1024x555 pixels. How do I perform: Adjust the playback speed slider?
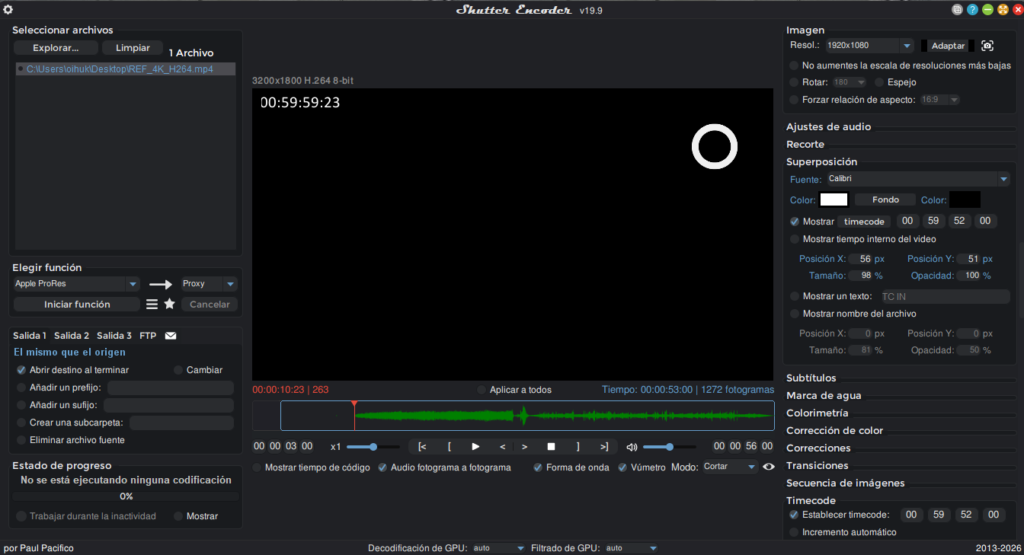(373, 447)
